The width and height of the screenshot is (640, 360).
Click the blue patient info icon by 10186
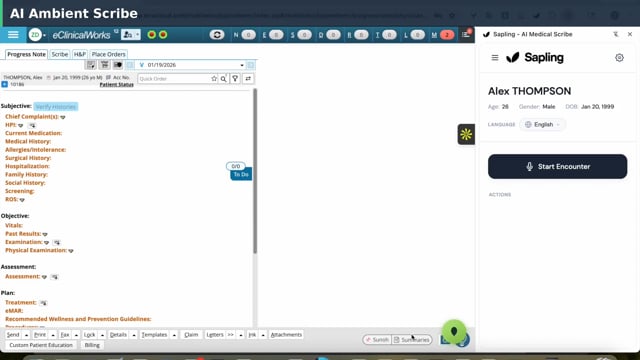click(4, 84)
